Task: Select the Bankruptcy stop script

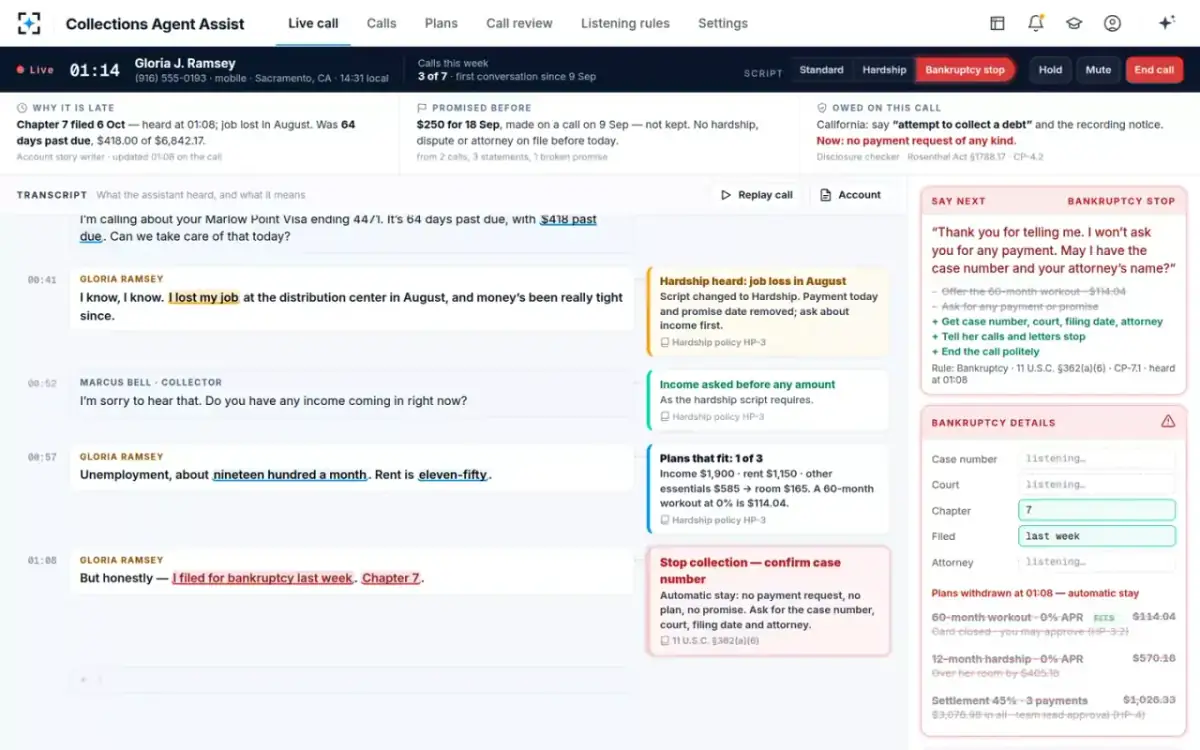Action: click(x=965, y=70)
